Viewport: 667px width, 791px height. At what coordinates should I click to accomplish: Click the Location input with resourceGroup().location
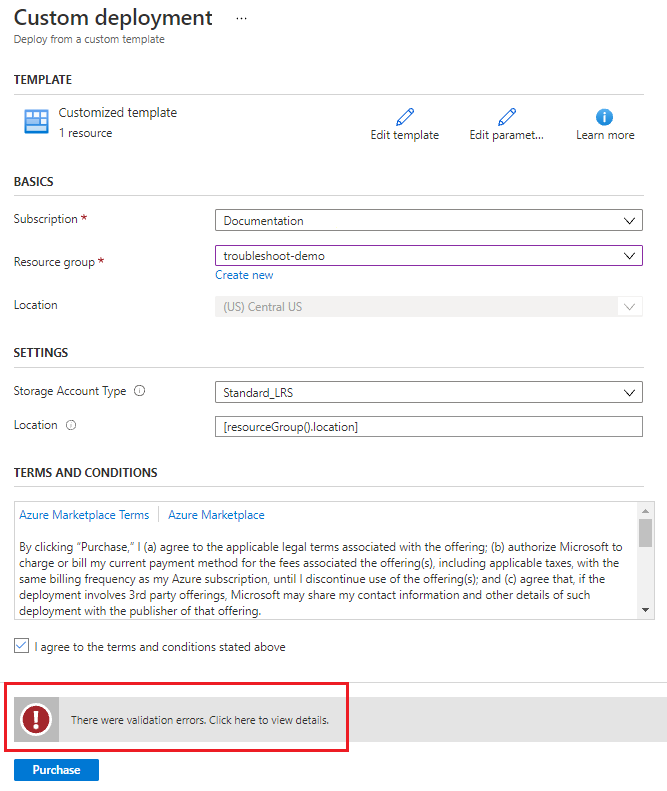coord(428,427)
